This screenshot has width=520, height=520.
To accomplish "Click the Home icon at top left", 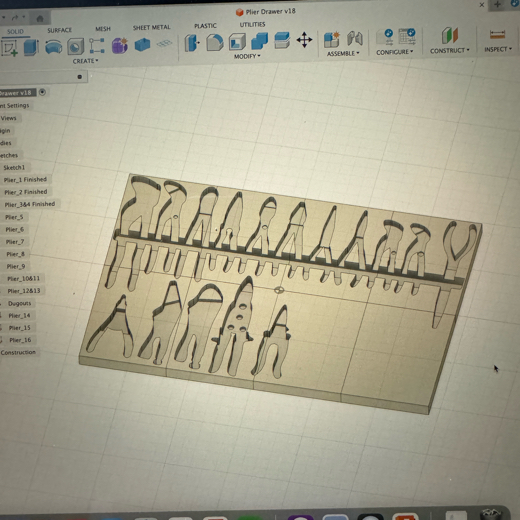I will click(x=40, y=18).
